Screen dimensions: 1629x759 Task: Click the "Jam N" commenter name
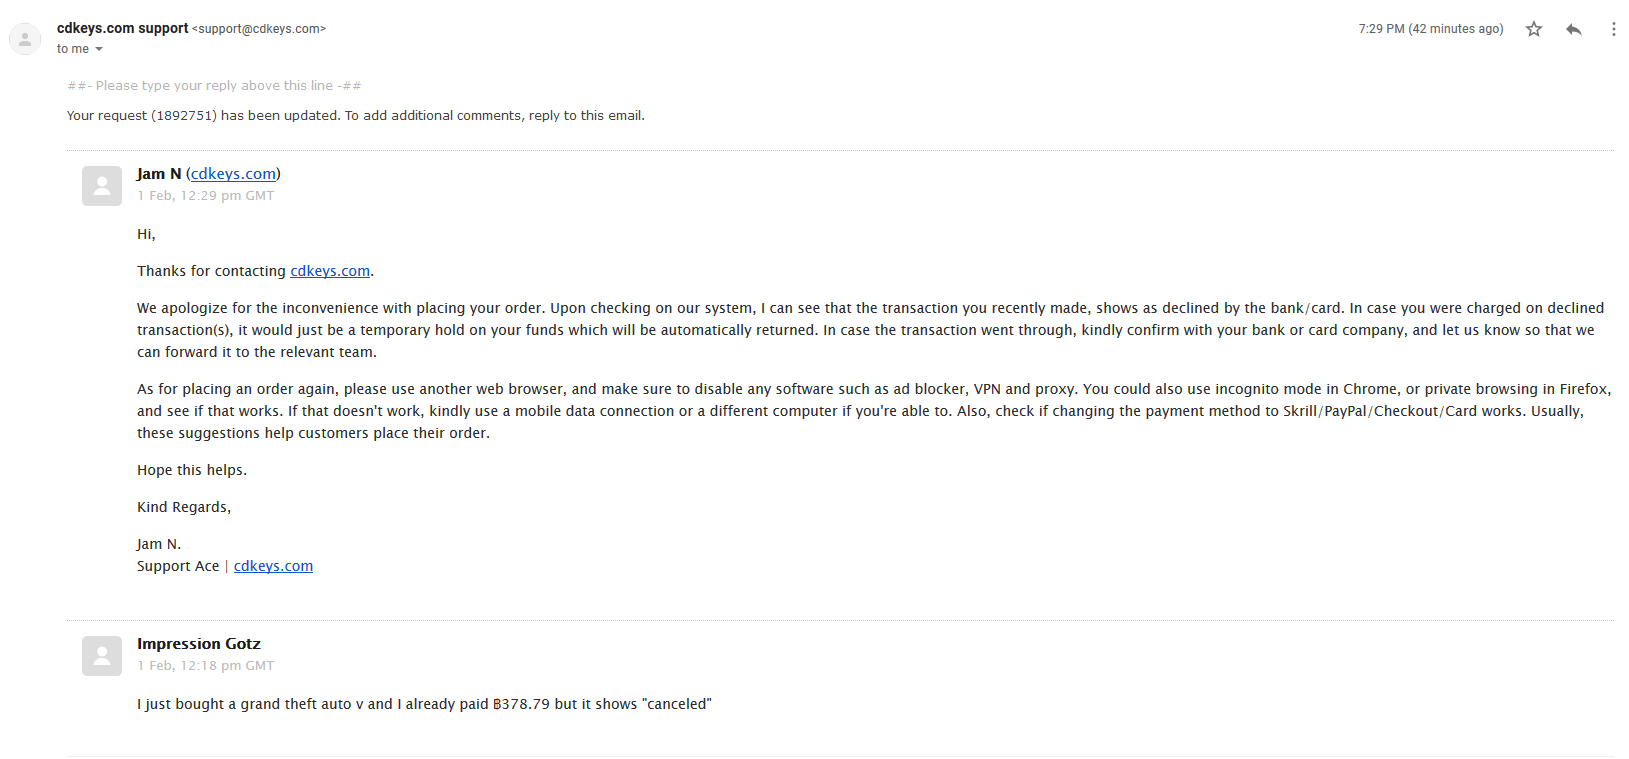tap(159, 174)
